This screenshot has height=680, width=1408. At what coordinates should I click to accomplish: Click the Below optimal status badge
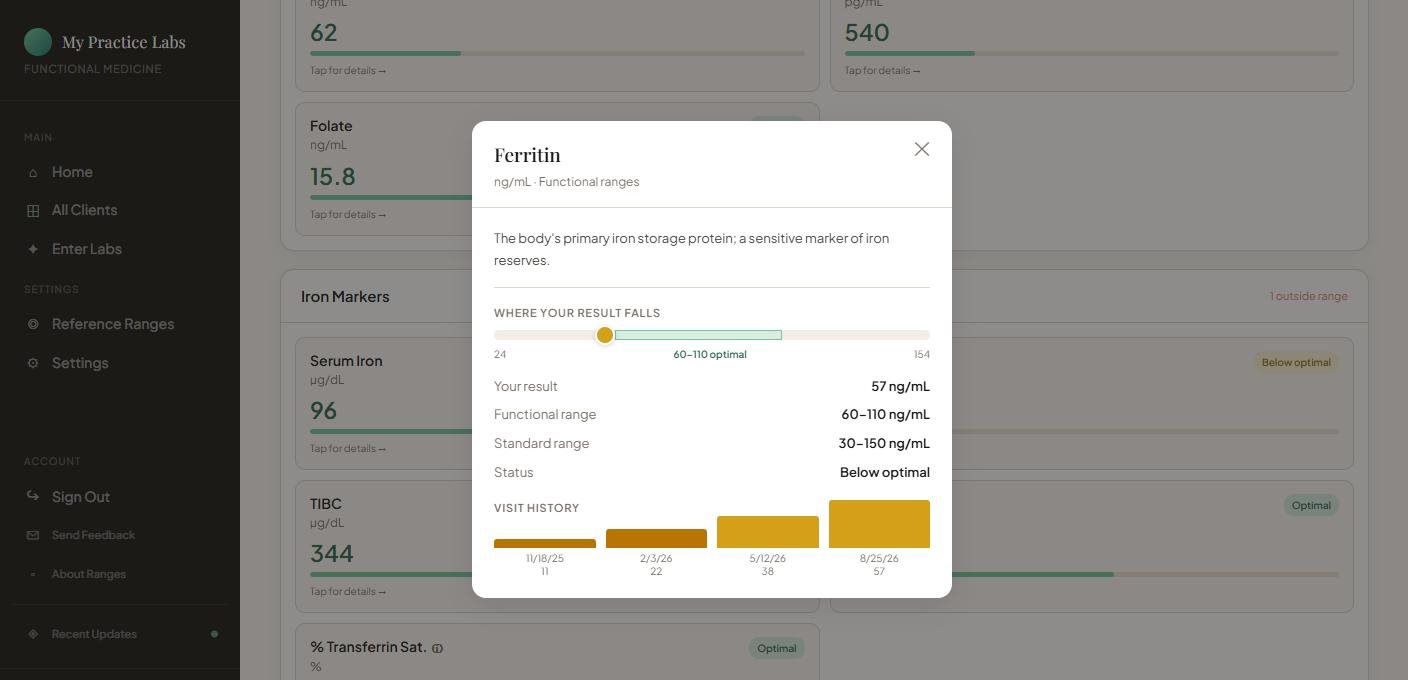tap(1296, 362)
